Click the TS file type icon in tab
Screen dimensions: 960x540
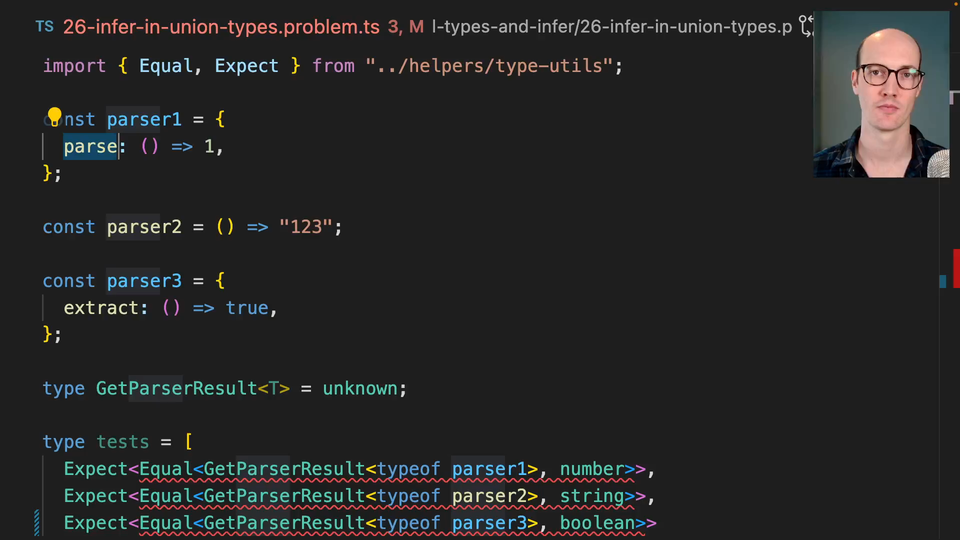point(45,27)
